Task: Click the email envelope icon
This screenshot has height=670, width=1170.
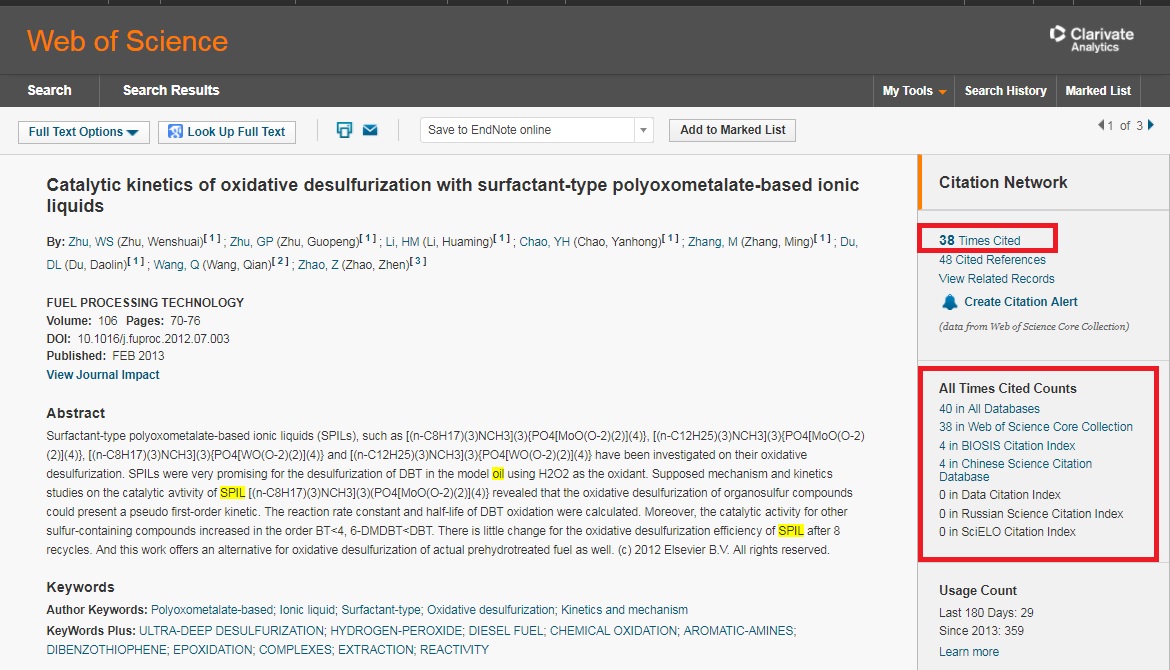Action: [x=370, y=130]
